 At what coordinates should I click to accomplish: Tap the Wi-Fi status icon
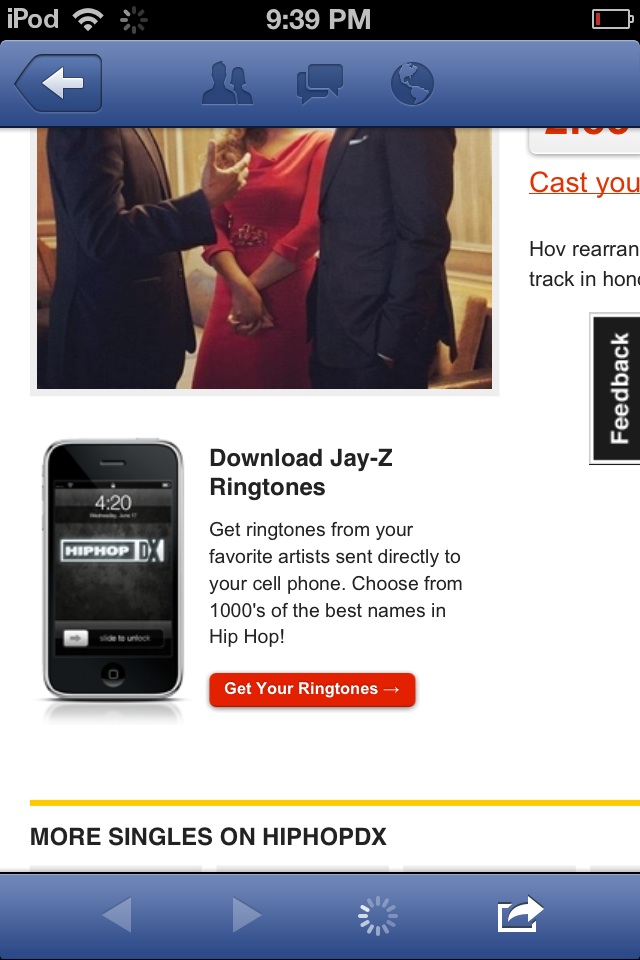tap(88, 20)
